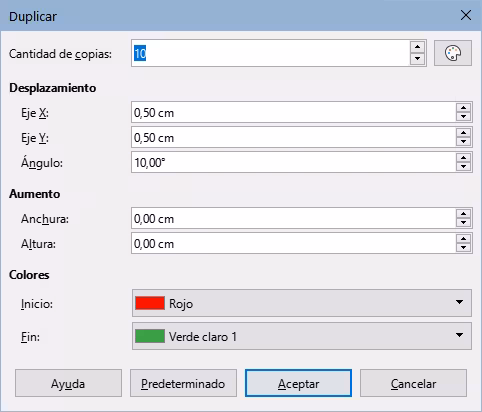Decrease Anchura value with down spinner arrow
The width and height of the screenshot is (482, 412).
click(x=463, y=222)
